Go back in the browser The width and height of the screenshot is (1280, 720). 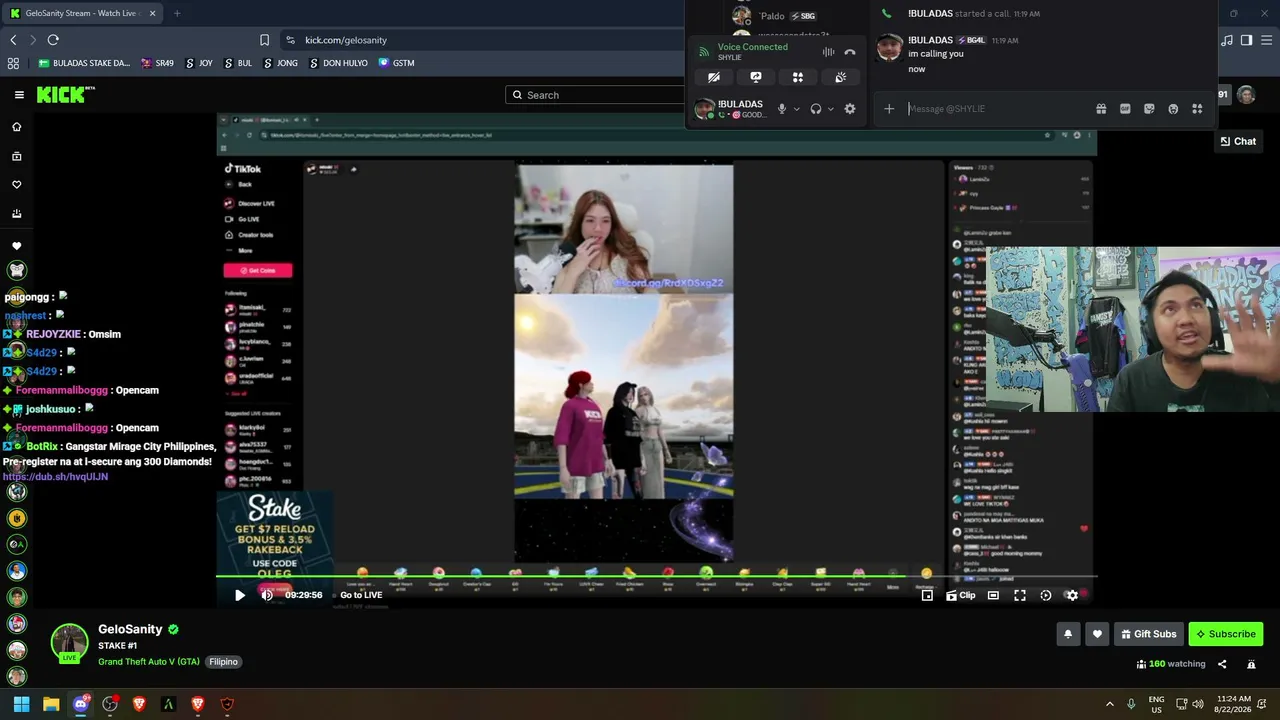(13, 40)
